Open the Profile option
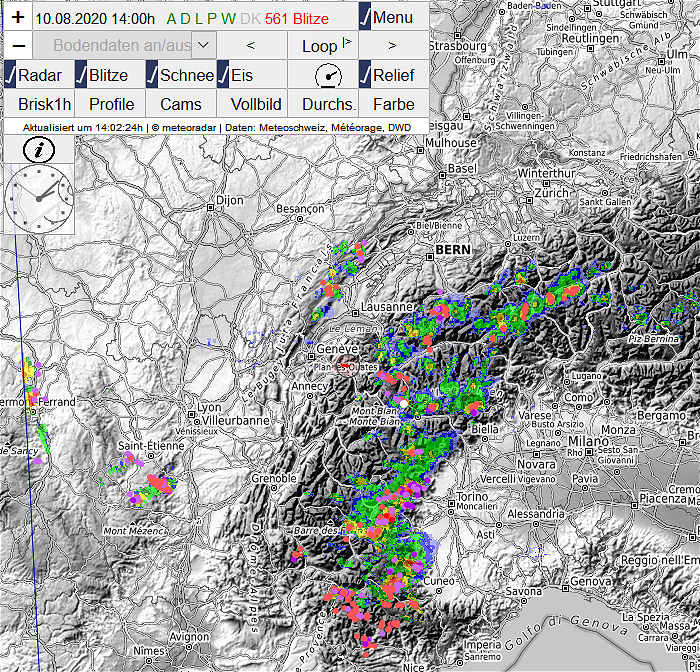Viewport: 700px width, 672px height. (x=111, y=104)
